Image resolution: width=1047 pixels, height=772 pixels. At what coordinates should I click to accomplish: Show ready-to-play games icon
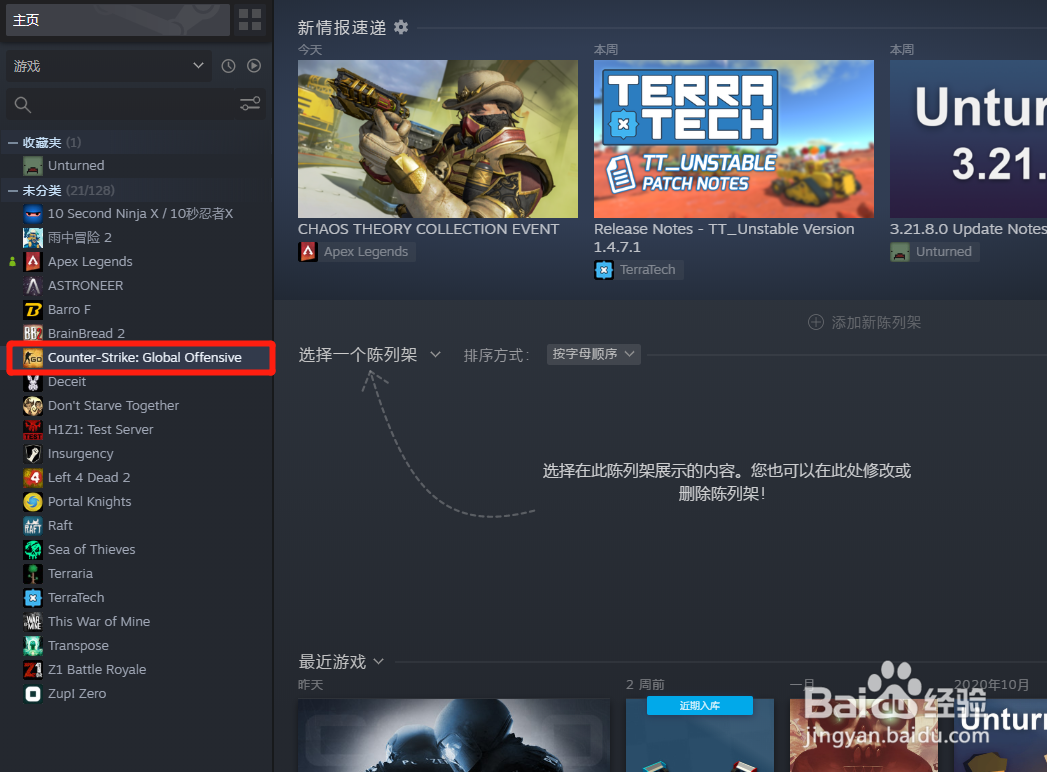(254, 65)
